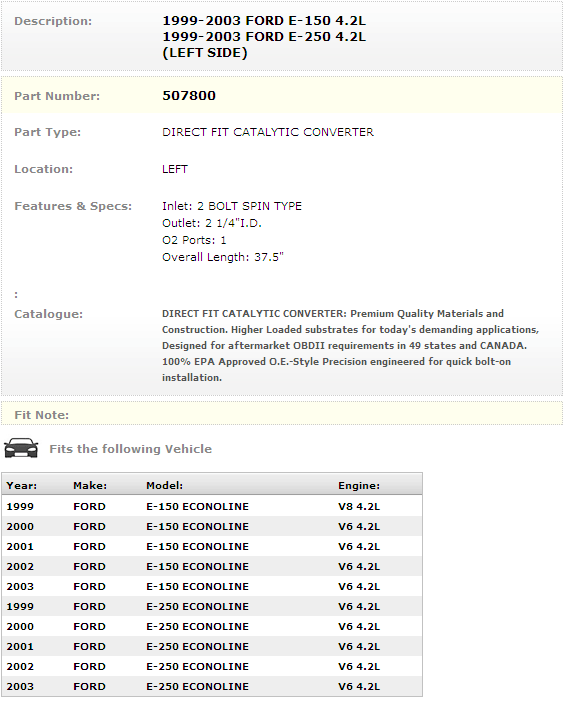570x723 pixels.
Task: Click the catalogue description paragraph
Action: tap(350, 345)
